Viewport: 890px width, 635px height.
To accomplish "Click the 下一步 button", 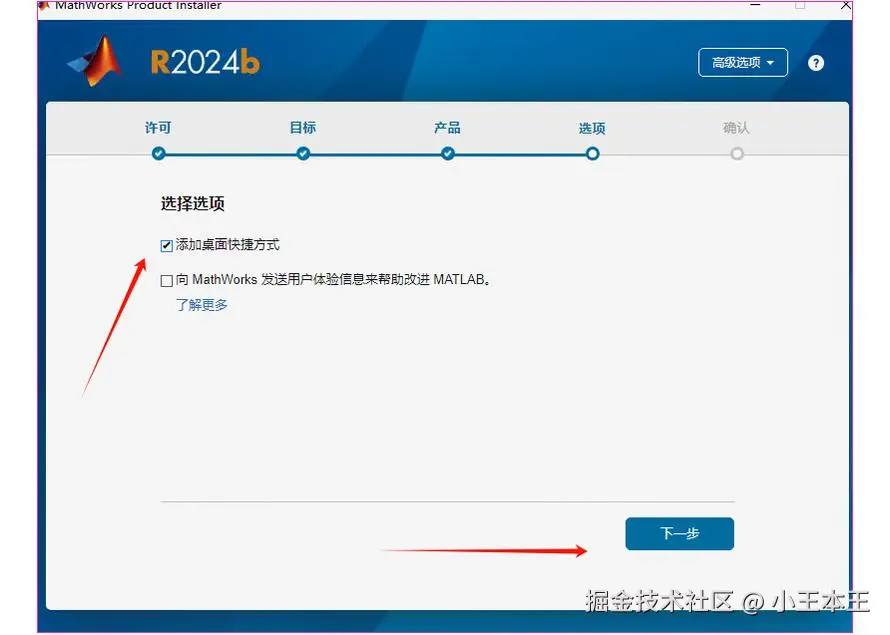I will click(679, 533).
